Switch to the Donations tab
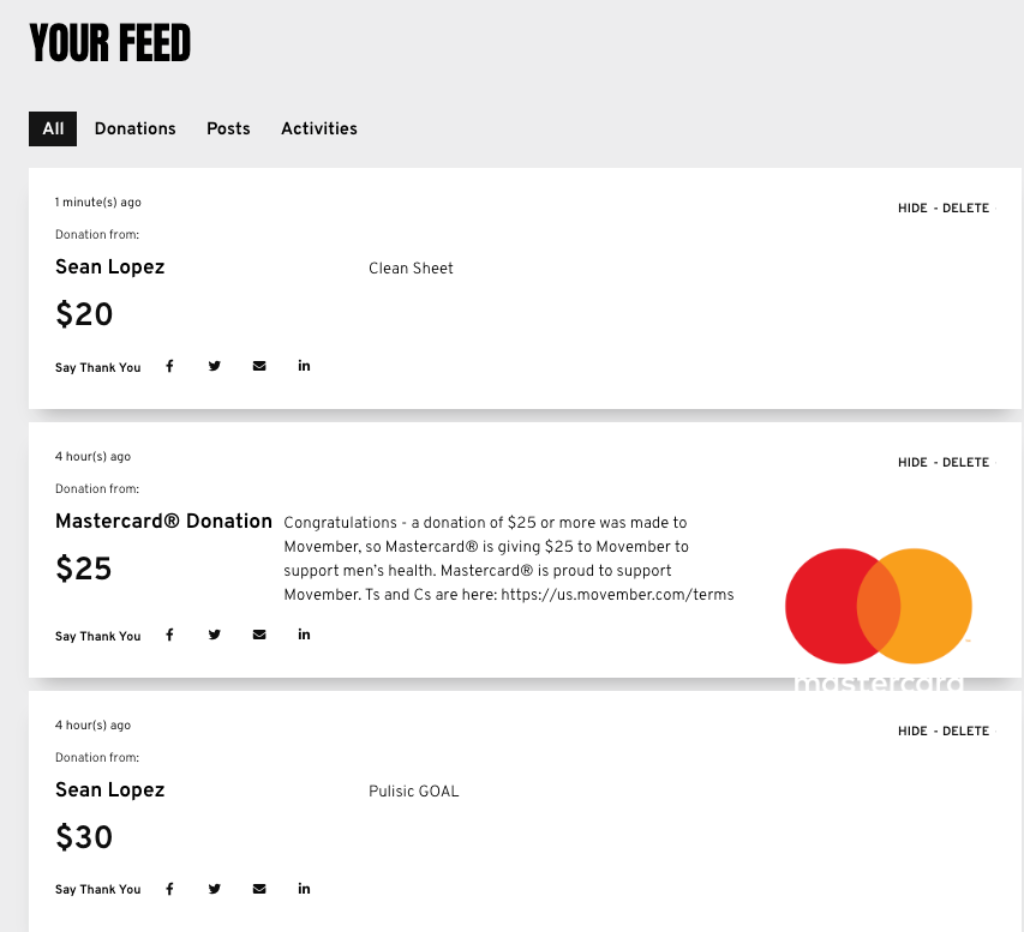This screenshot has width=1024, height=932. point(135,129)
